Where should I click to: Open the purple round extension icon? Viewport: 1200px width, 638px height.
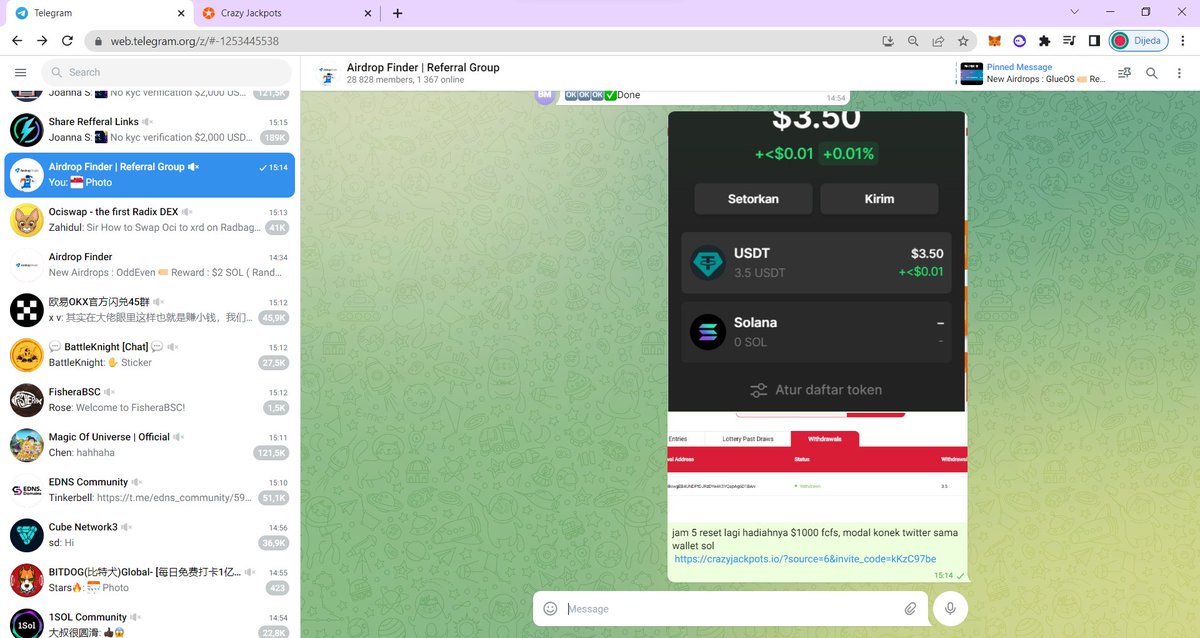(x=1020, y=41)
